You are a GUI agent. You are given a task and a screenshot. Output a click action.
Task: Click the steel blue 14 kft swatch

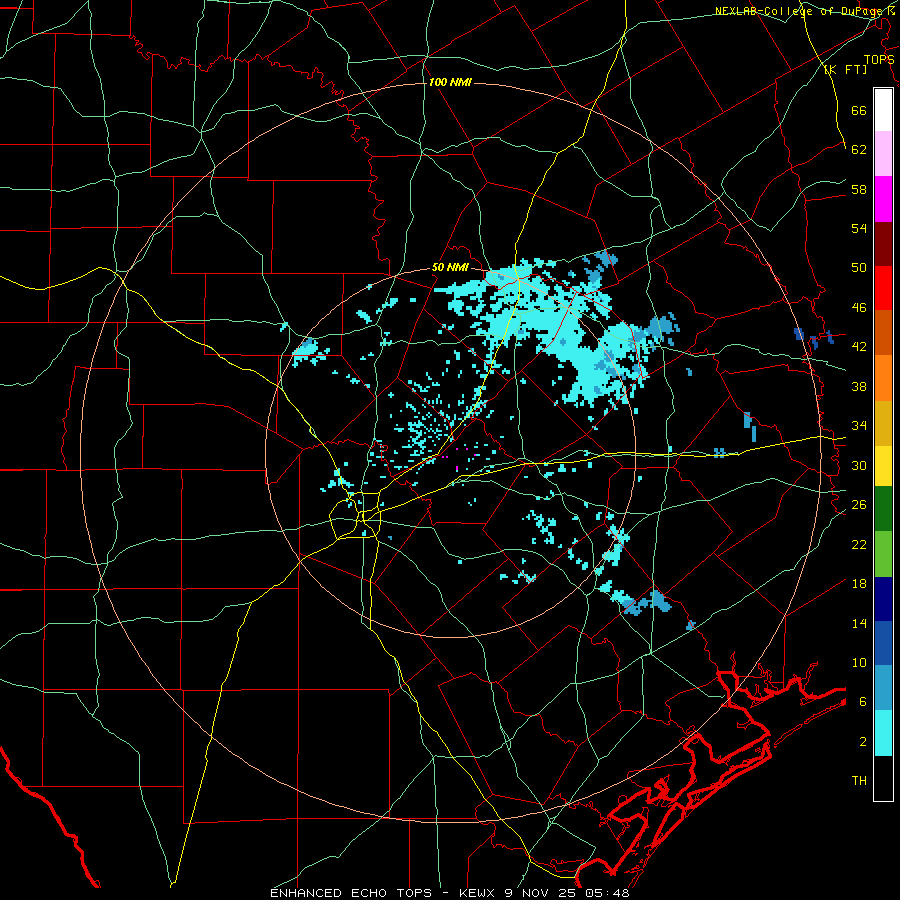883,688
